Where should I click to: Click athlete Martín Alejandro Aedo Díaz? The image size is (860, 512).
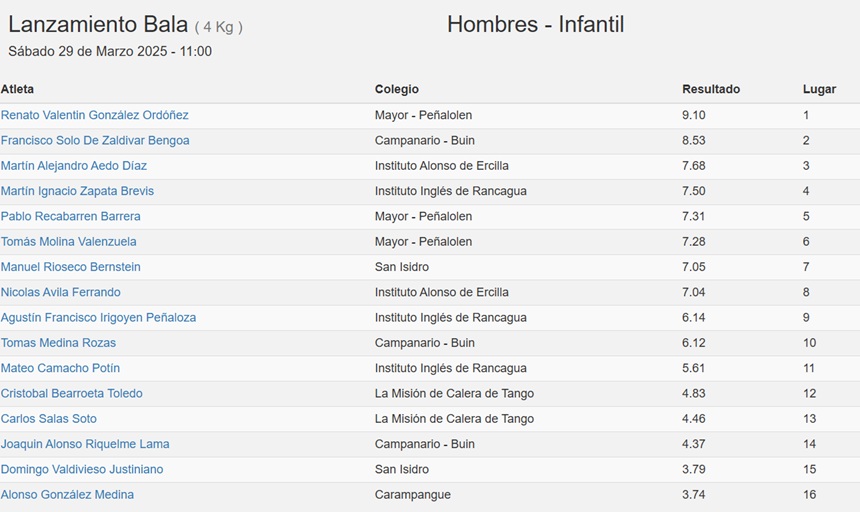click(x=73, y=166)
